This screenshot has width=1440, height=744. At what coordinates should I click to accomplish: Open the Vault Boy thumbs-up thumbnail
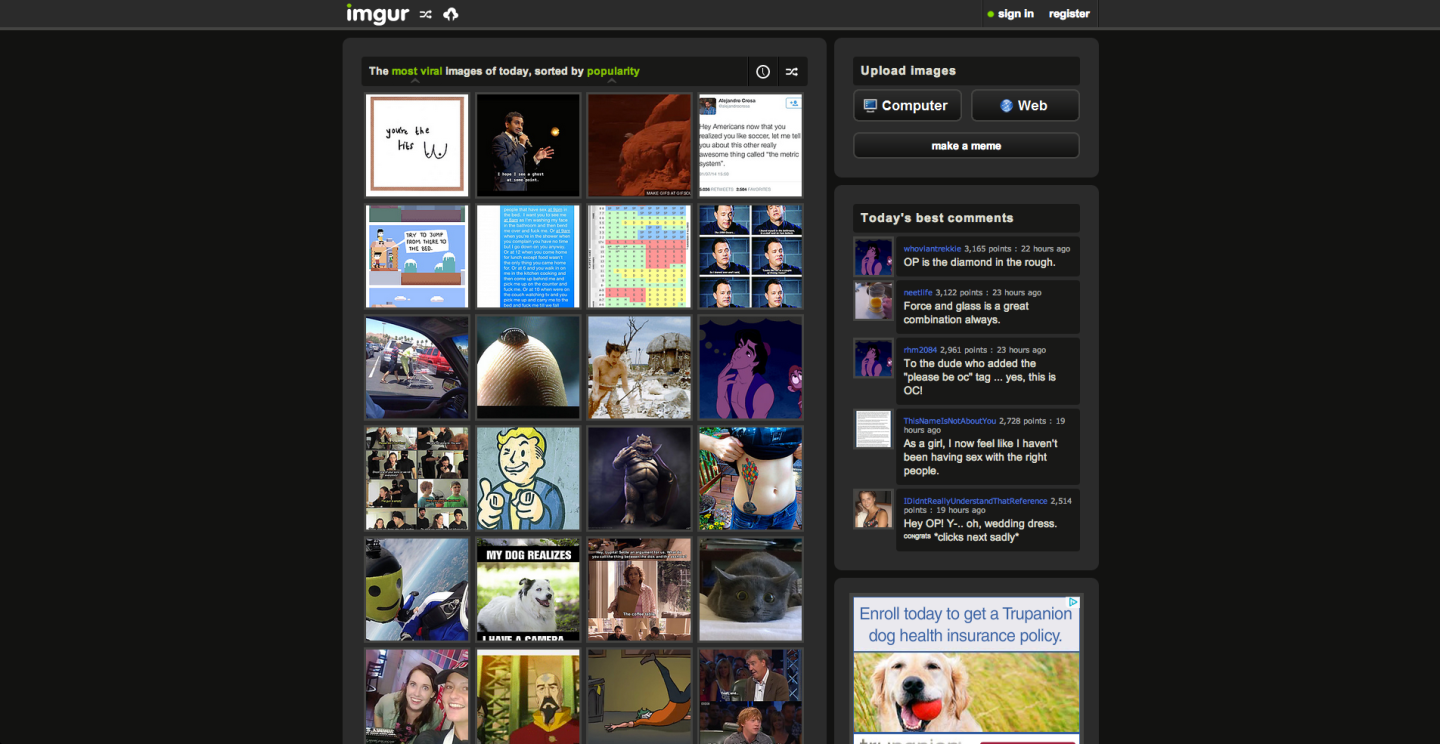(528, 478)
